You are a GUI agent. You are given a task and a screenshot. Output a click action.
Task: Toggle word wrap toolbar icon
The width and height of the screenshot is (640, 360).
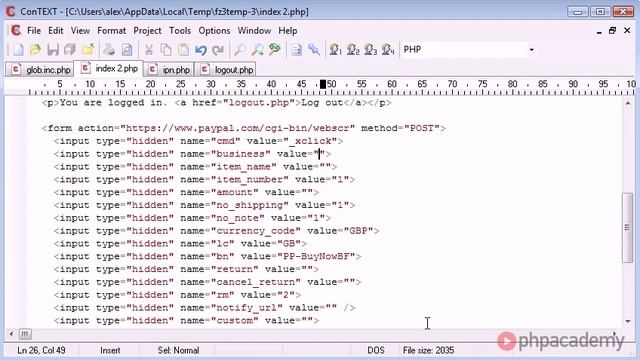[296, 50]
